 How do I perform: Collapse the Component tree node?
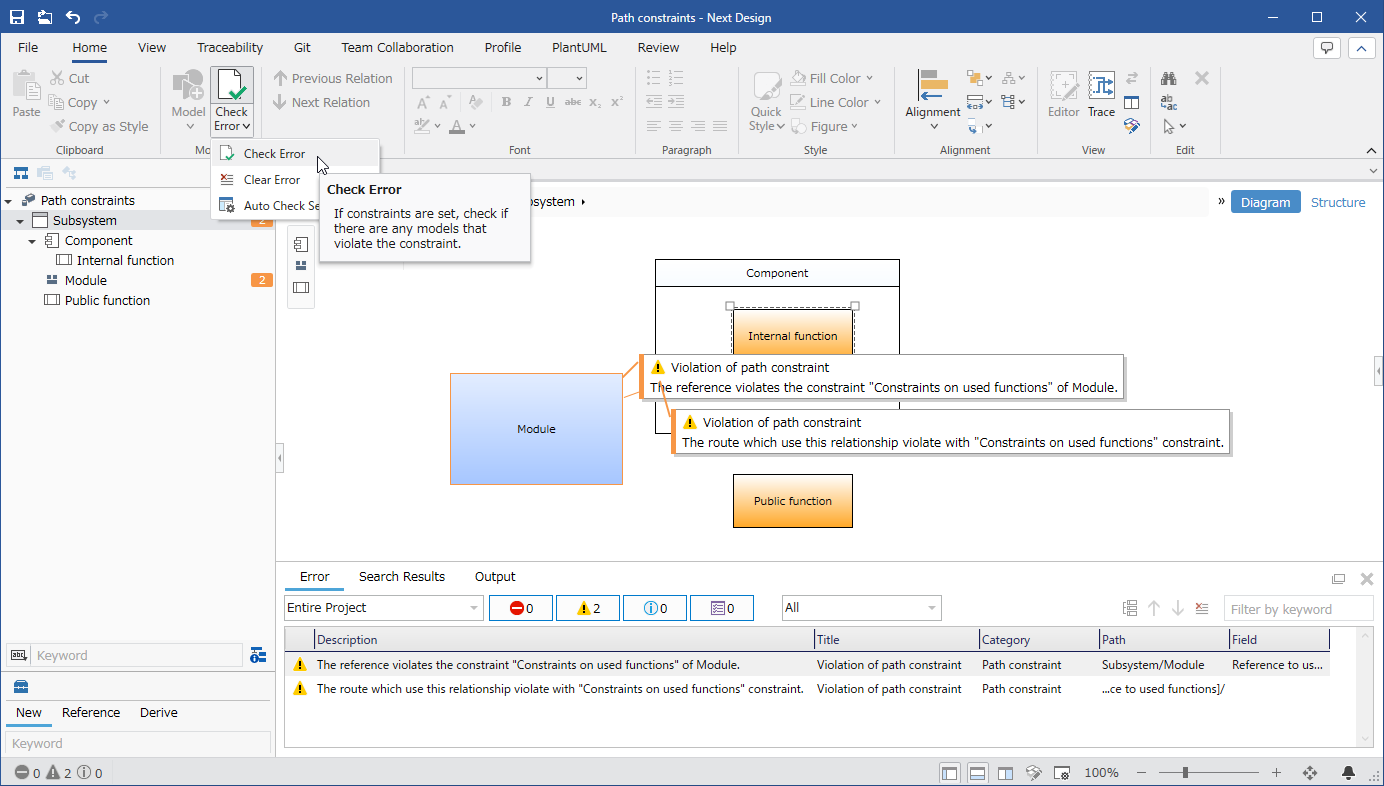(x=32, y=241)
